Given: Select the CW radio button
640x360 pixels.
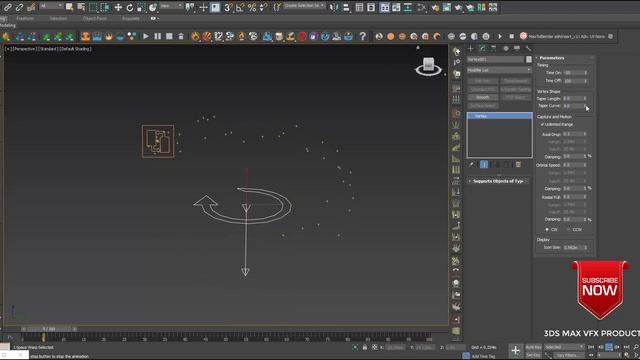Looking at the screenshot, I should (547, 230).
